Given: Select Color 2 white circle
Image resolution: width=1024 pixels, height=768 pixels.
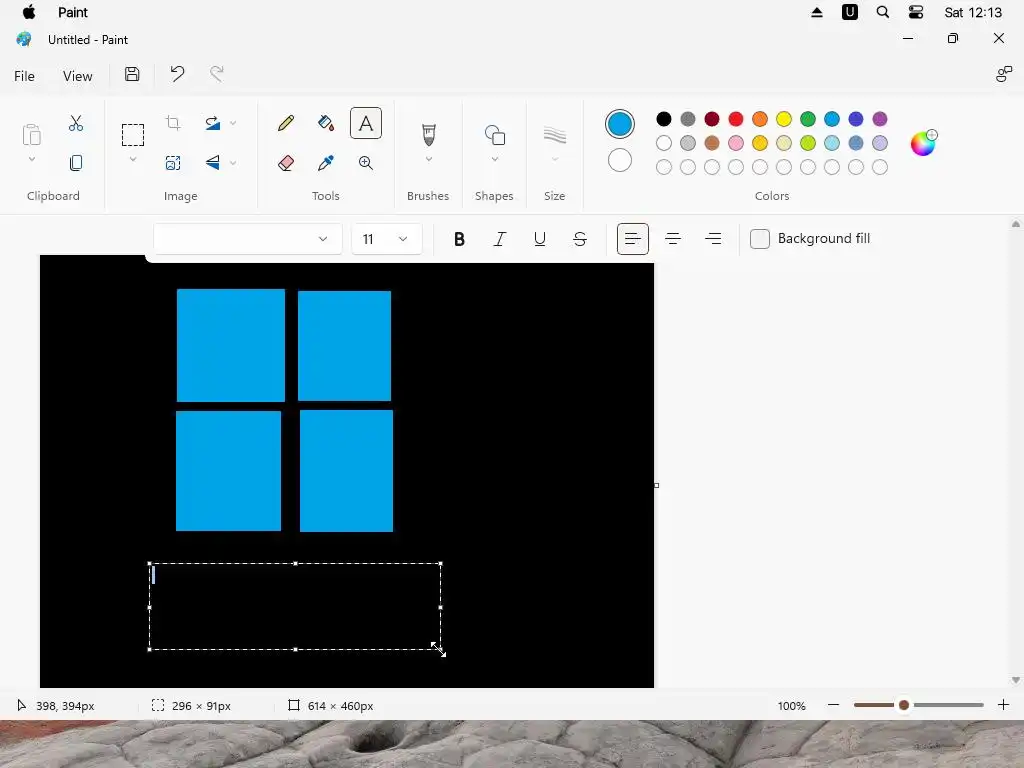Looking at the screenshot, I should (620, 160).
